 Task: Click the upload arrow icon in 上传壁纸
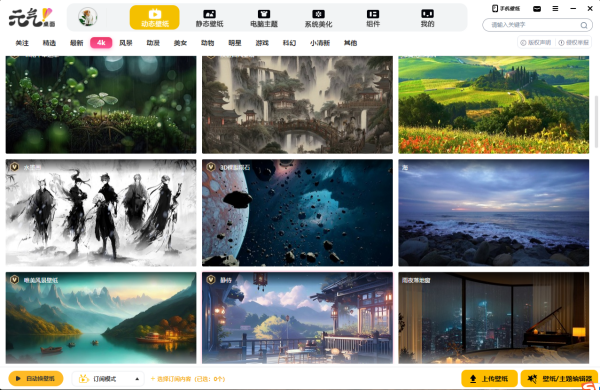click(473, 379)
